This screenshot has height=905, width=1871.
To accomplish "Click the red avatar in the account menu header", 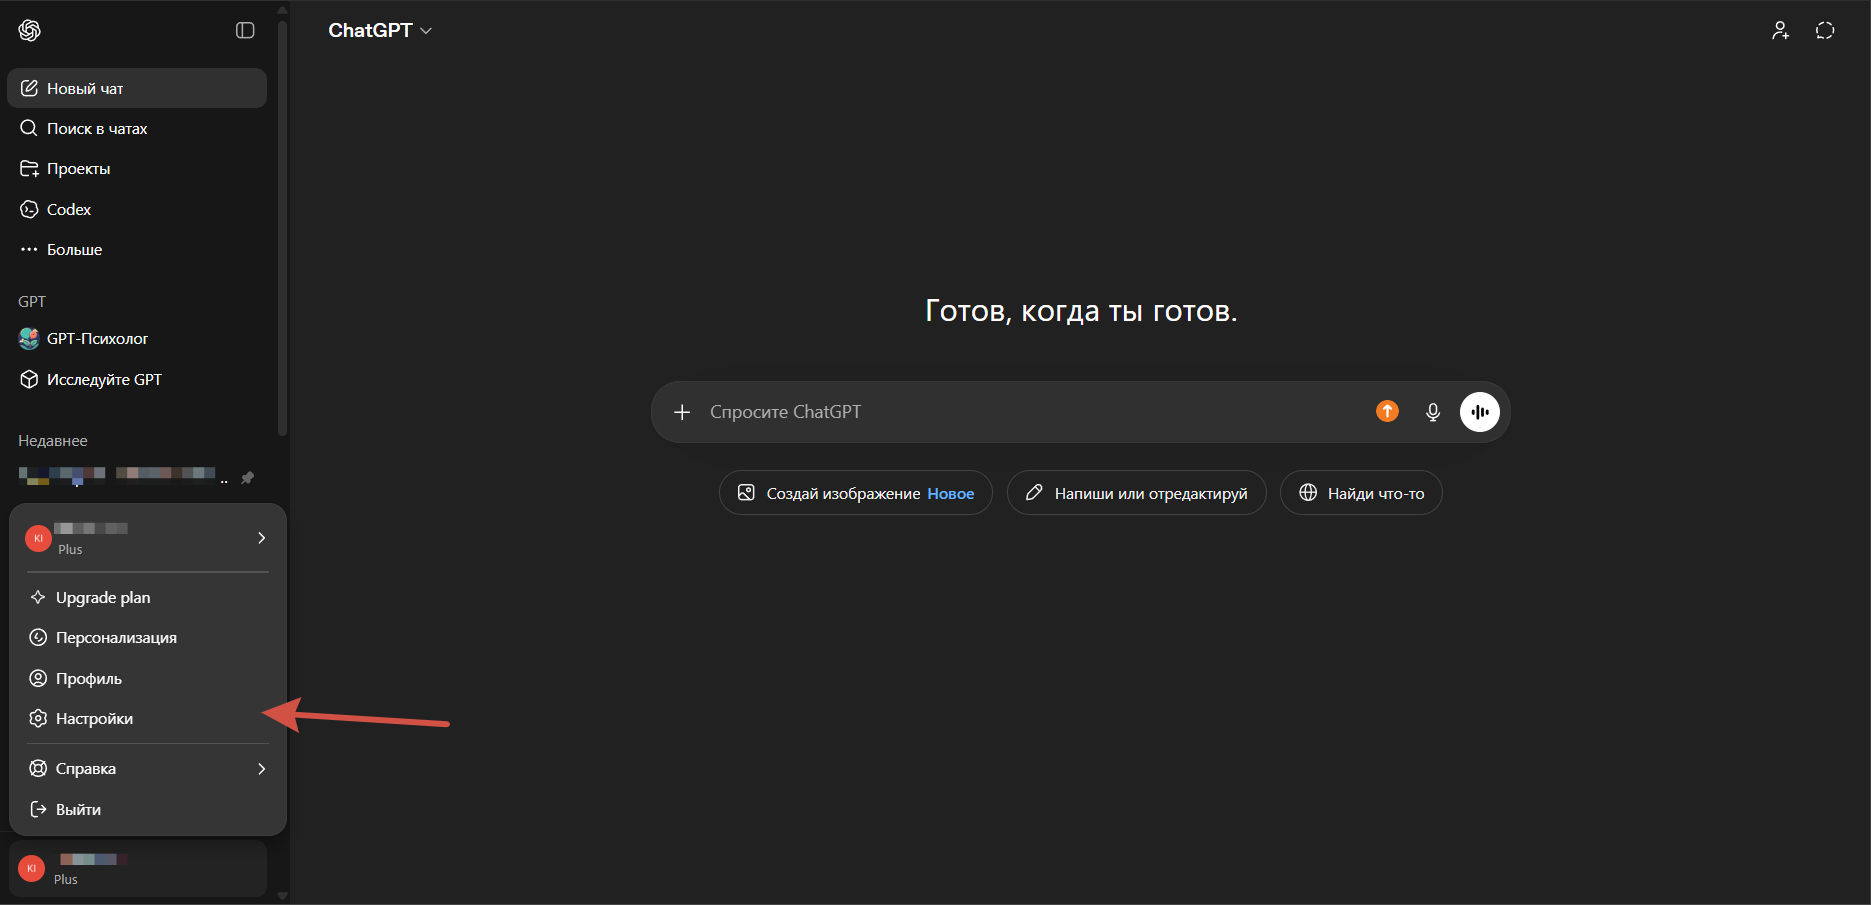I will tap(38, 538).
